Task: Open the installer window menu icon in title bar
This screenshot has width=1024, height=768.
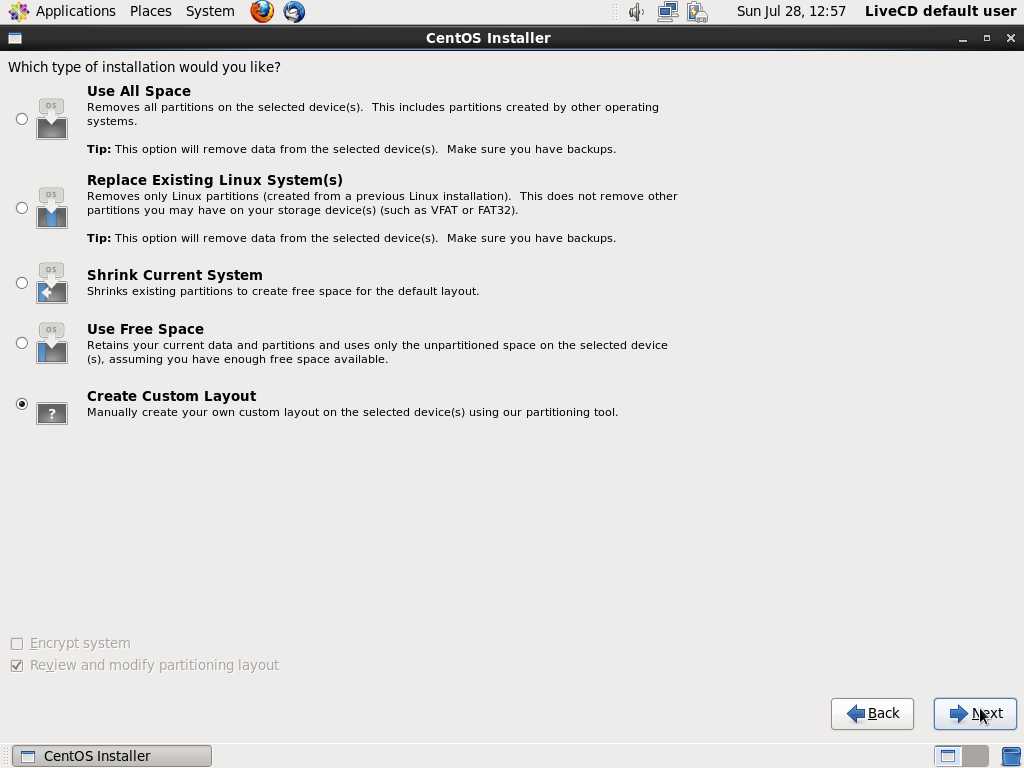Action: (x=14, y=38)
